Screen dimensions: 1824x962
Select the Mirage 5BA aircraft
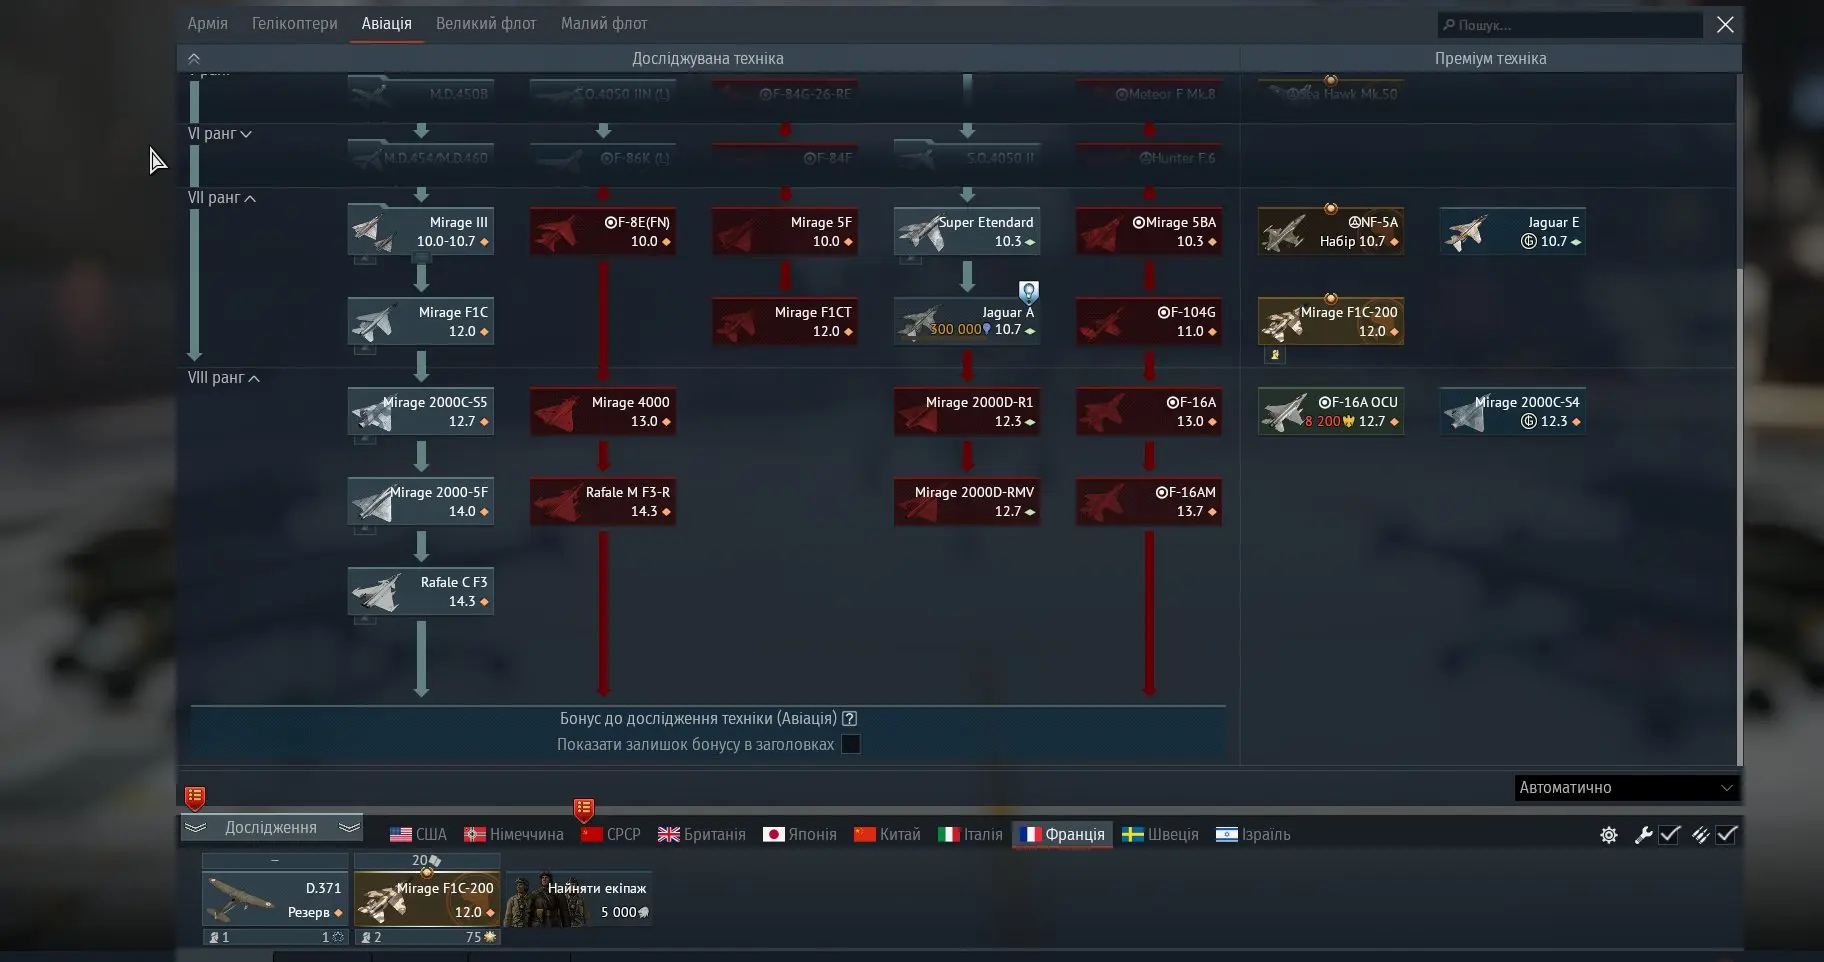click(1149, 231)
